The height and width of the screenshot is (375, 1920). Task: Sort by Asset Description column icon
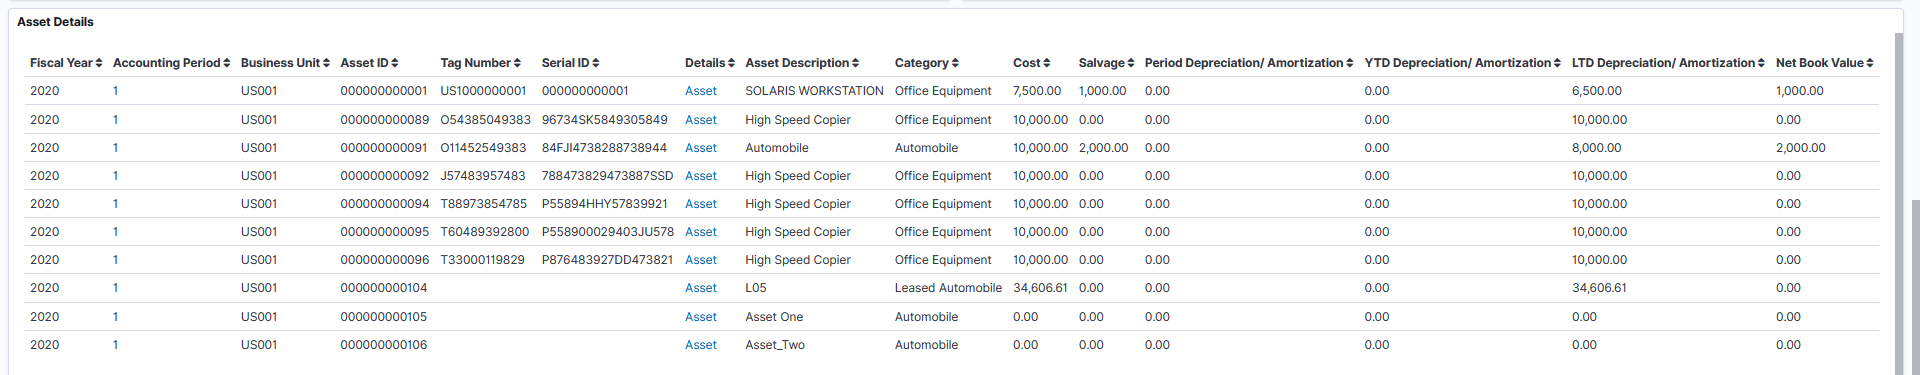[x=856, y=63]
